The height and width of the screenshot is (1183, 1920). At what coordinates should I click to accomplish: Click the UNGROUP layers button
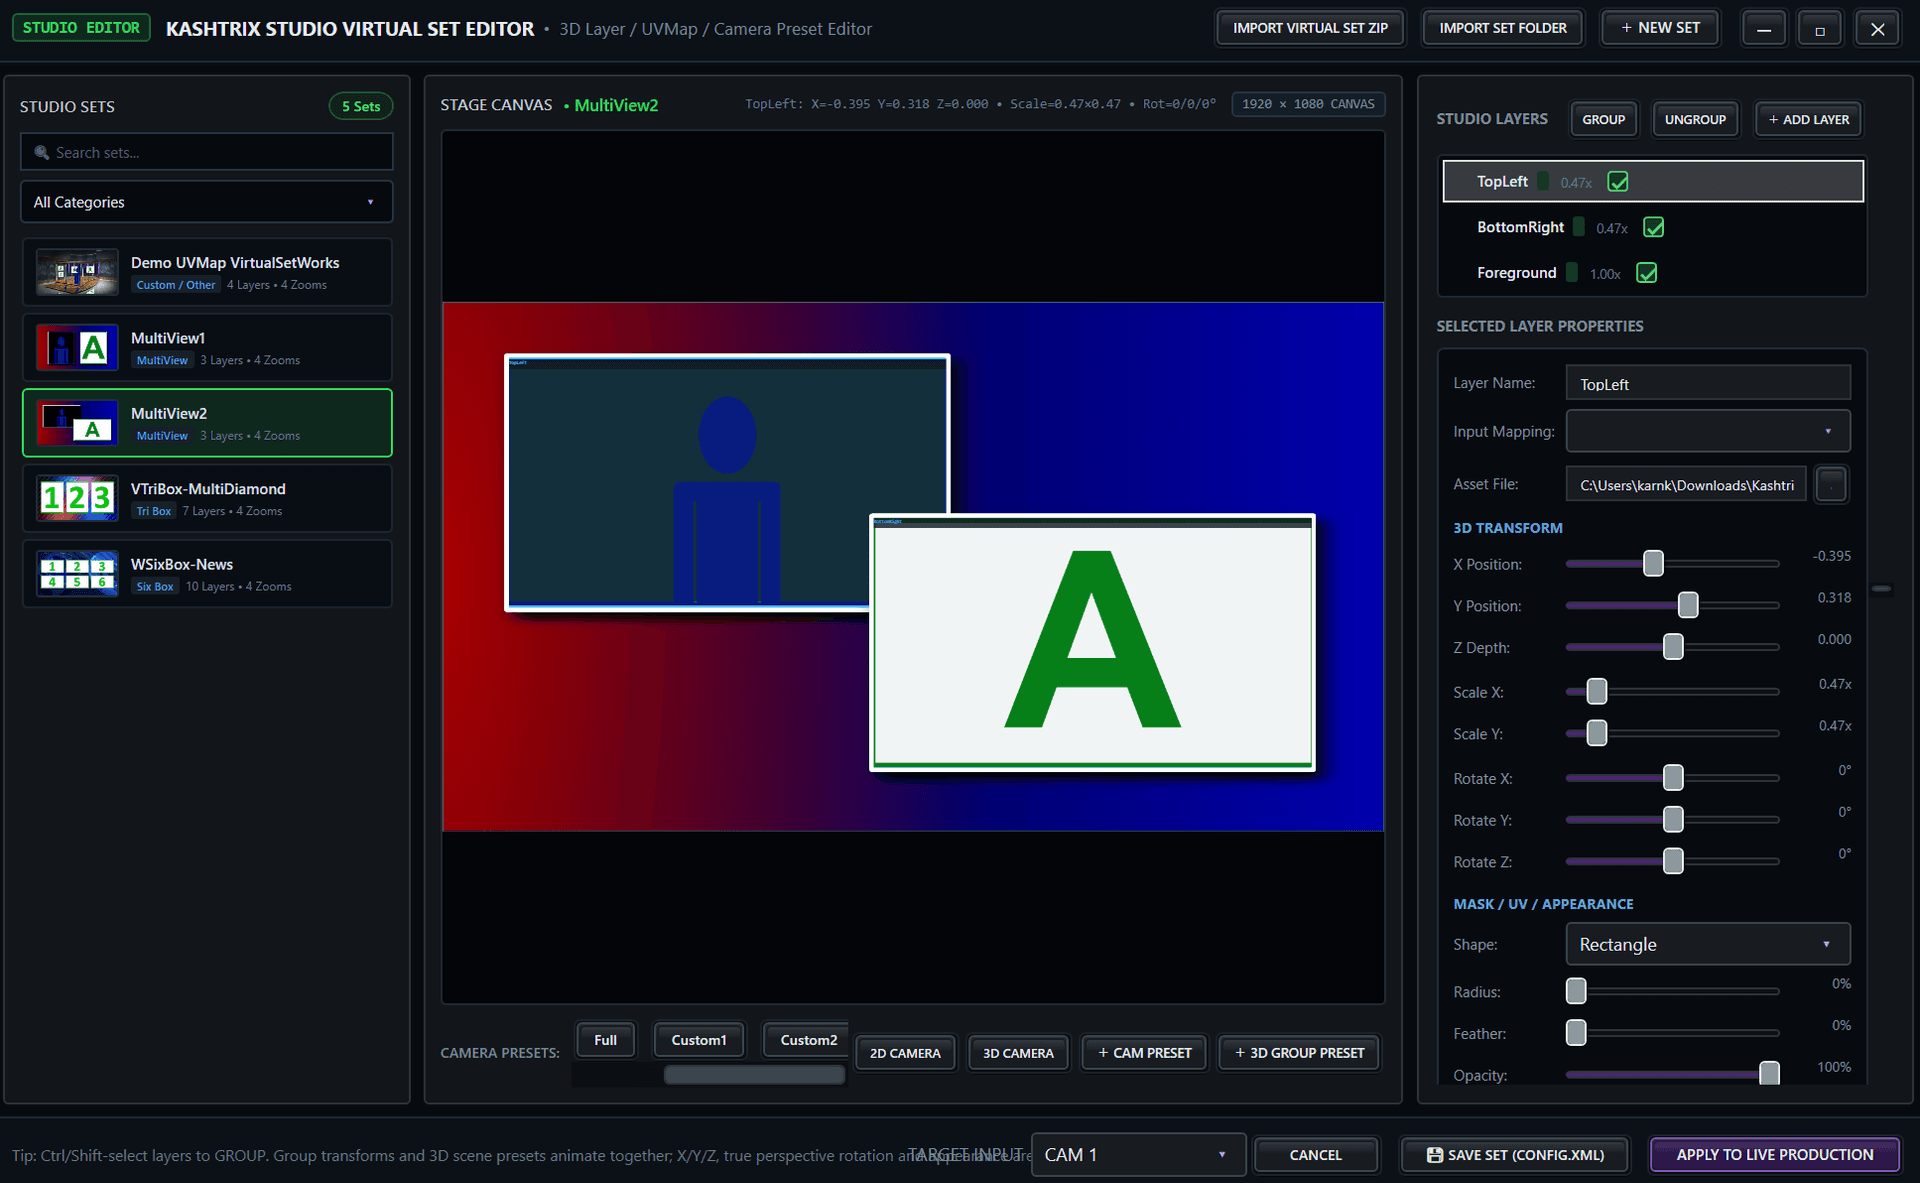point(1695,119)
